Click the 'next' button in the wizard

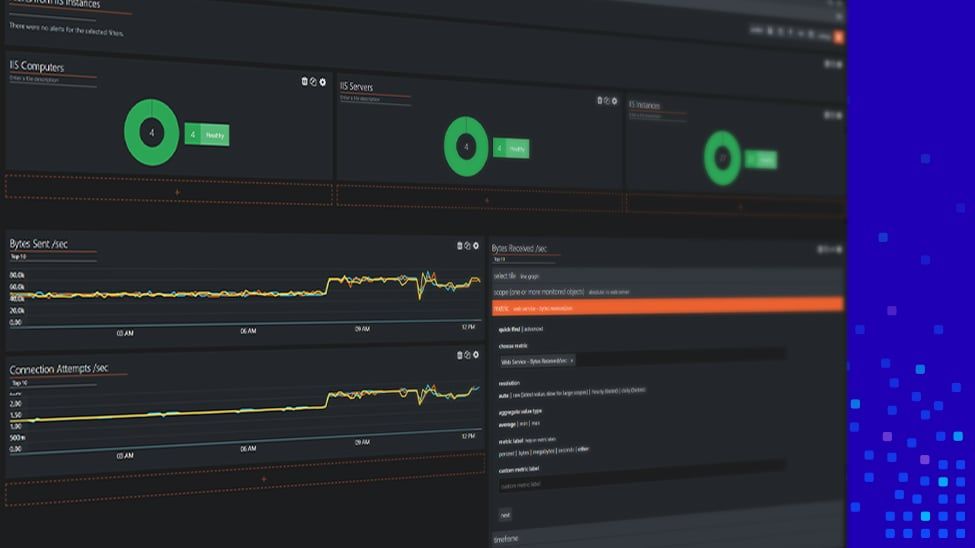pyautogui.click(x=505, y=514)
